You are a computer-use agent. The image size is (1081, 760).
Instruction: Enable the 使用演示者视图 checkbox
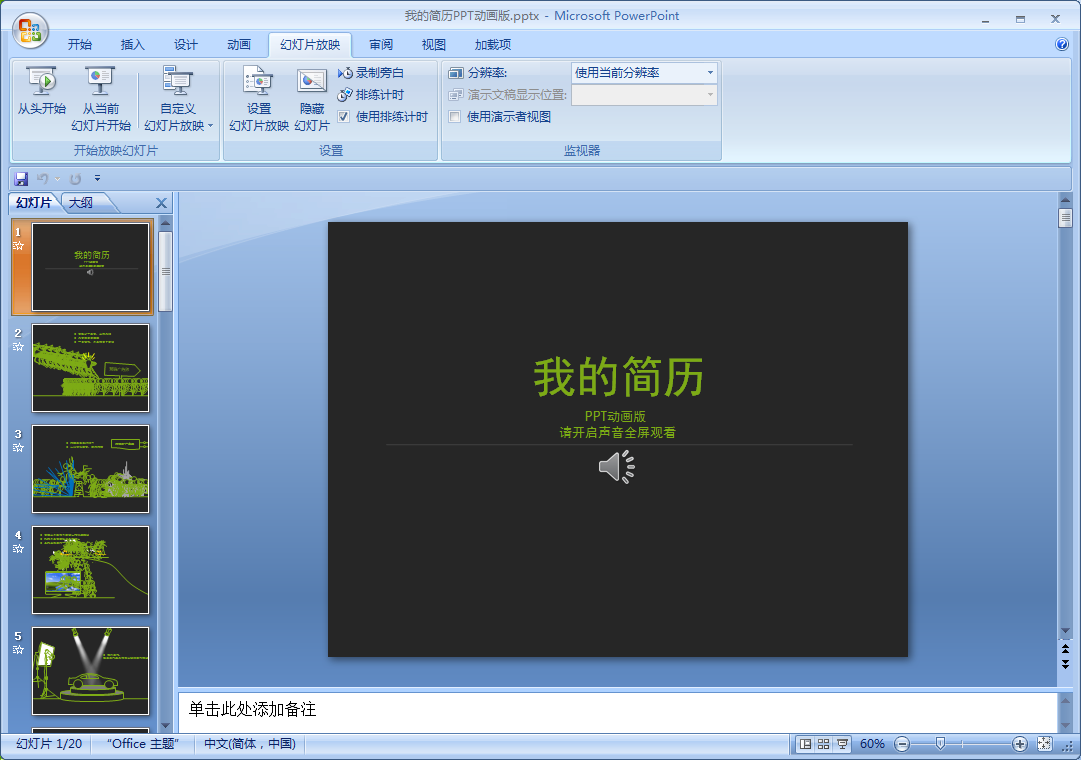click(455, 117)
